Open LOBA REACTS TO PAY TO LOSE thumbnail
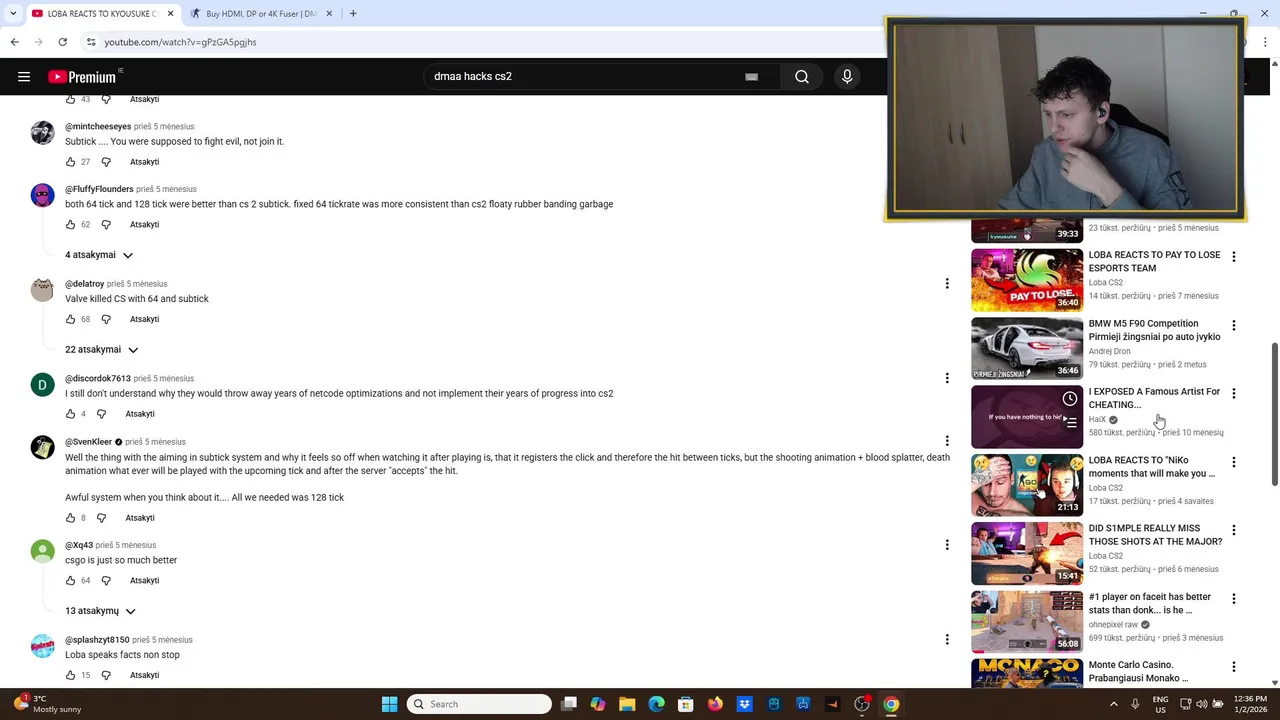This screenshot has height=720, width=1280. pos(1027,280)
